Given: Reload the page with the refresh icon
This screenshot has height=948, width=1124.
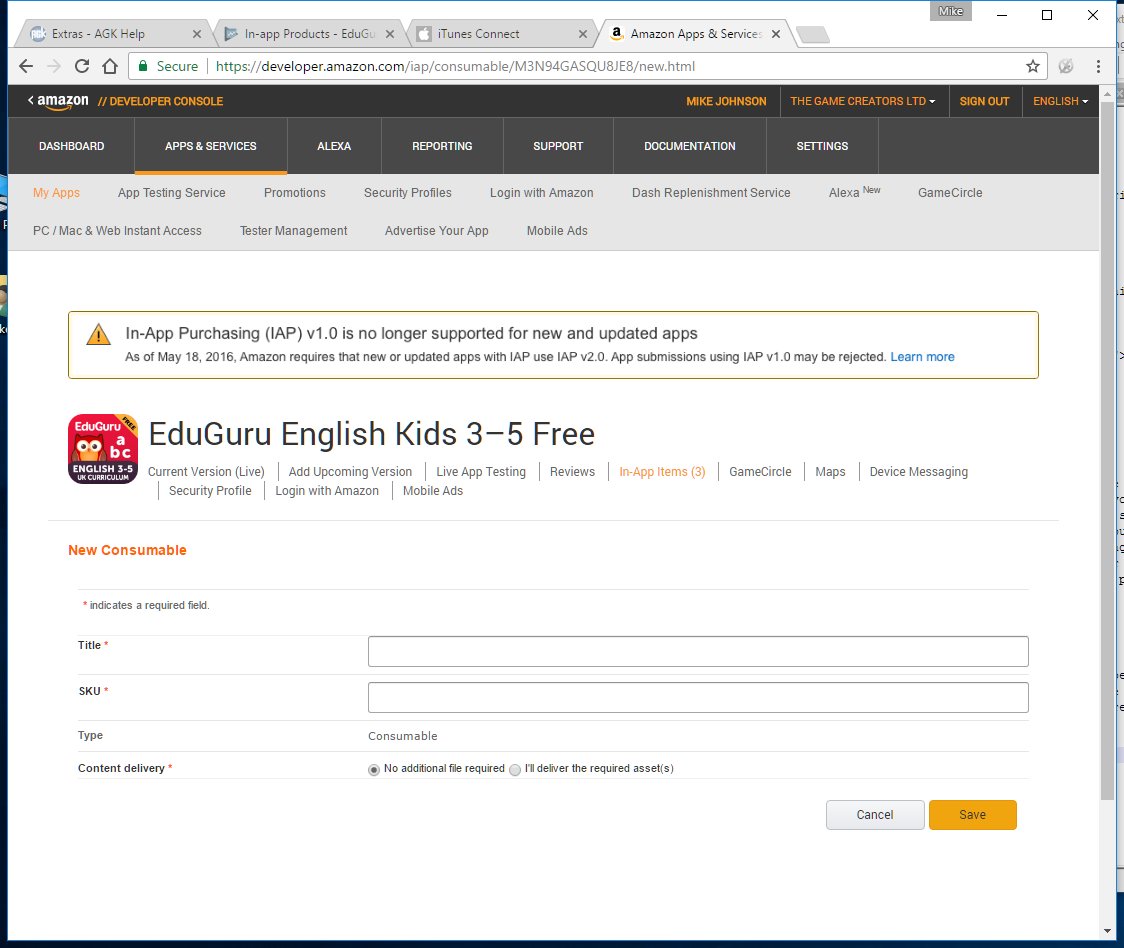Looking at the screenshot, I should [x=82, y=66].
